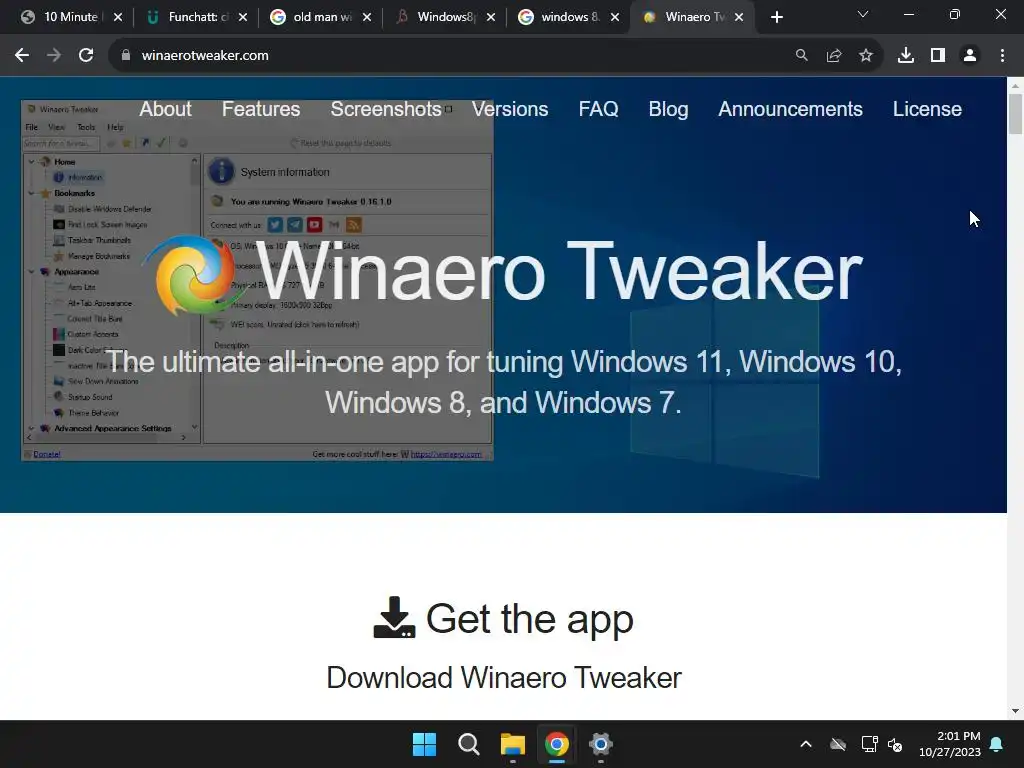
Task: Click the browser forward arrow
Action: pyautogui.click(x=54, y=56)
